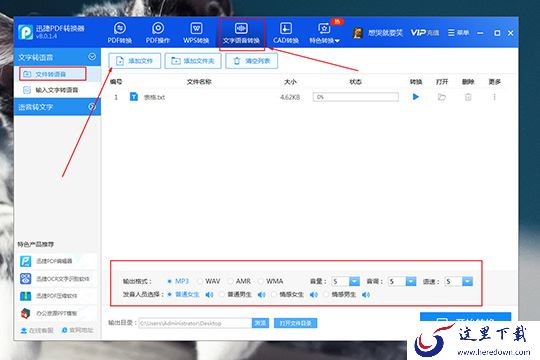
Task: Preview 情感女生 voice speaker icon
Action: point(314,295)
